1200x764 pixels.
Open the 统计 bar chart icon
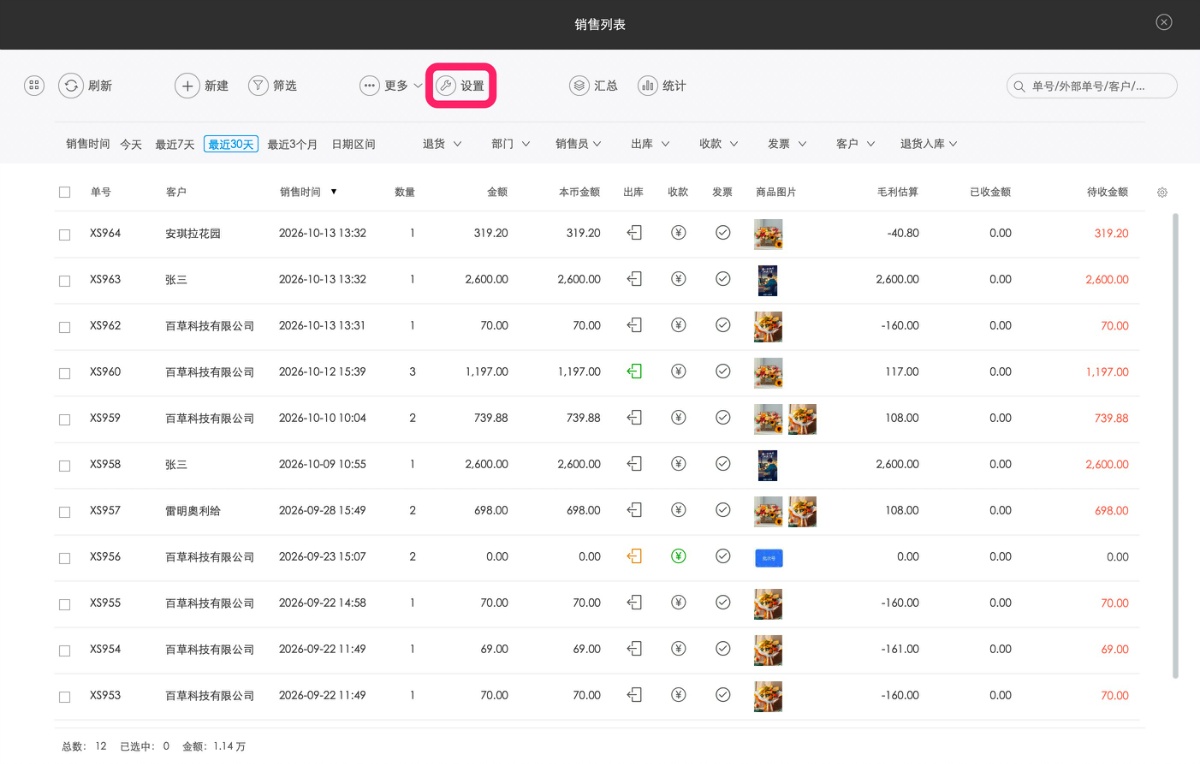(x=648, y=86)
